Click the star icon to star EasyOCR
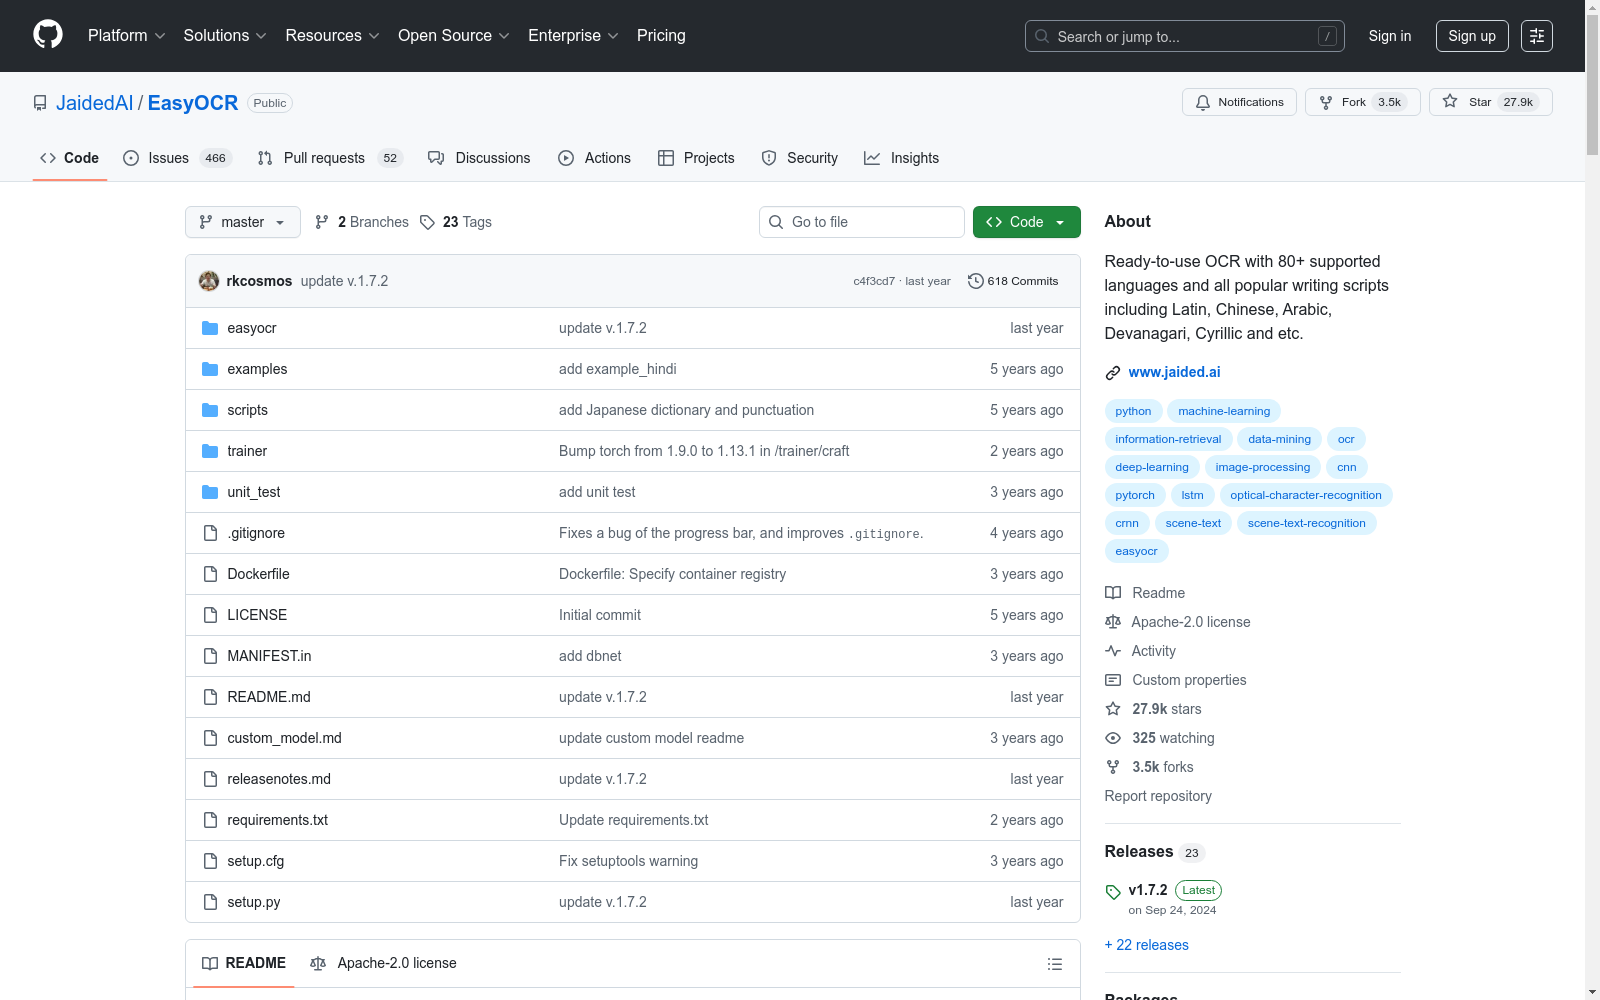The image size is (1600, 1000). tap(1450, 101)
